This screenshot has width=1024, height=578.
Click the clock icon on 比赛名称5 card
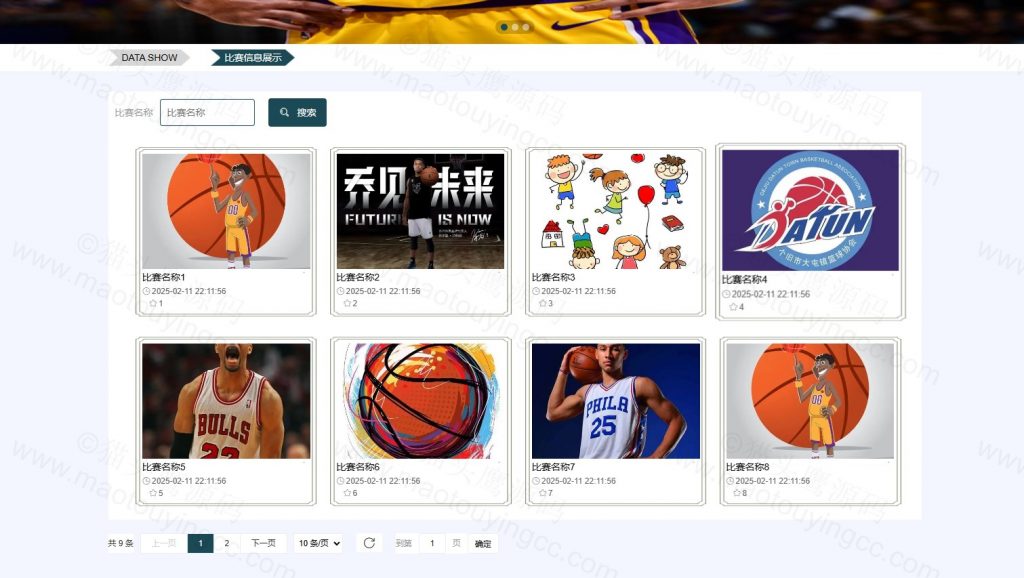point(146,481)
